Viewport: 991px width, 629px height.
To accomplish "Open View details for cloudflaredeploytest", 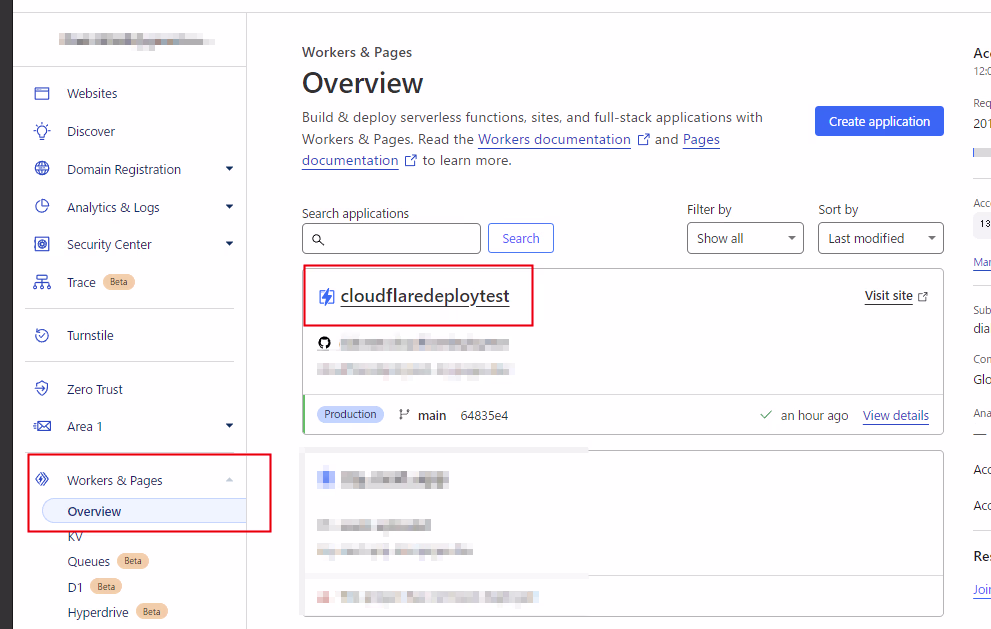I will click(896, 415).
